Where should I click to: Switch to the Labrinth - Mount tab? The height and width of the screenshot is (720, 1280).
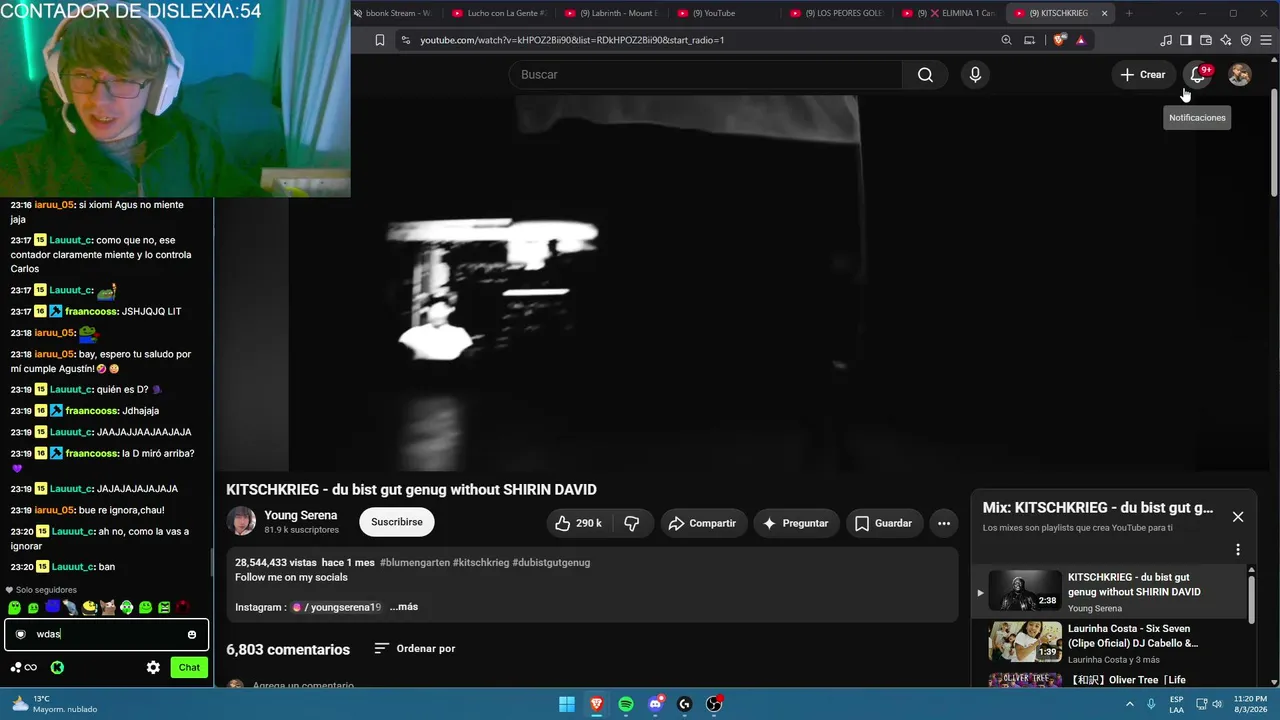click(612, 13)
